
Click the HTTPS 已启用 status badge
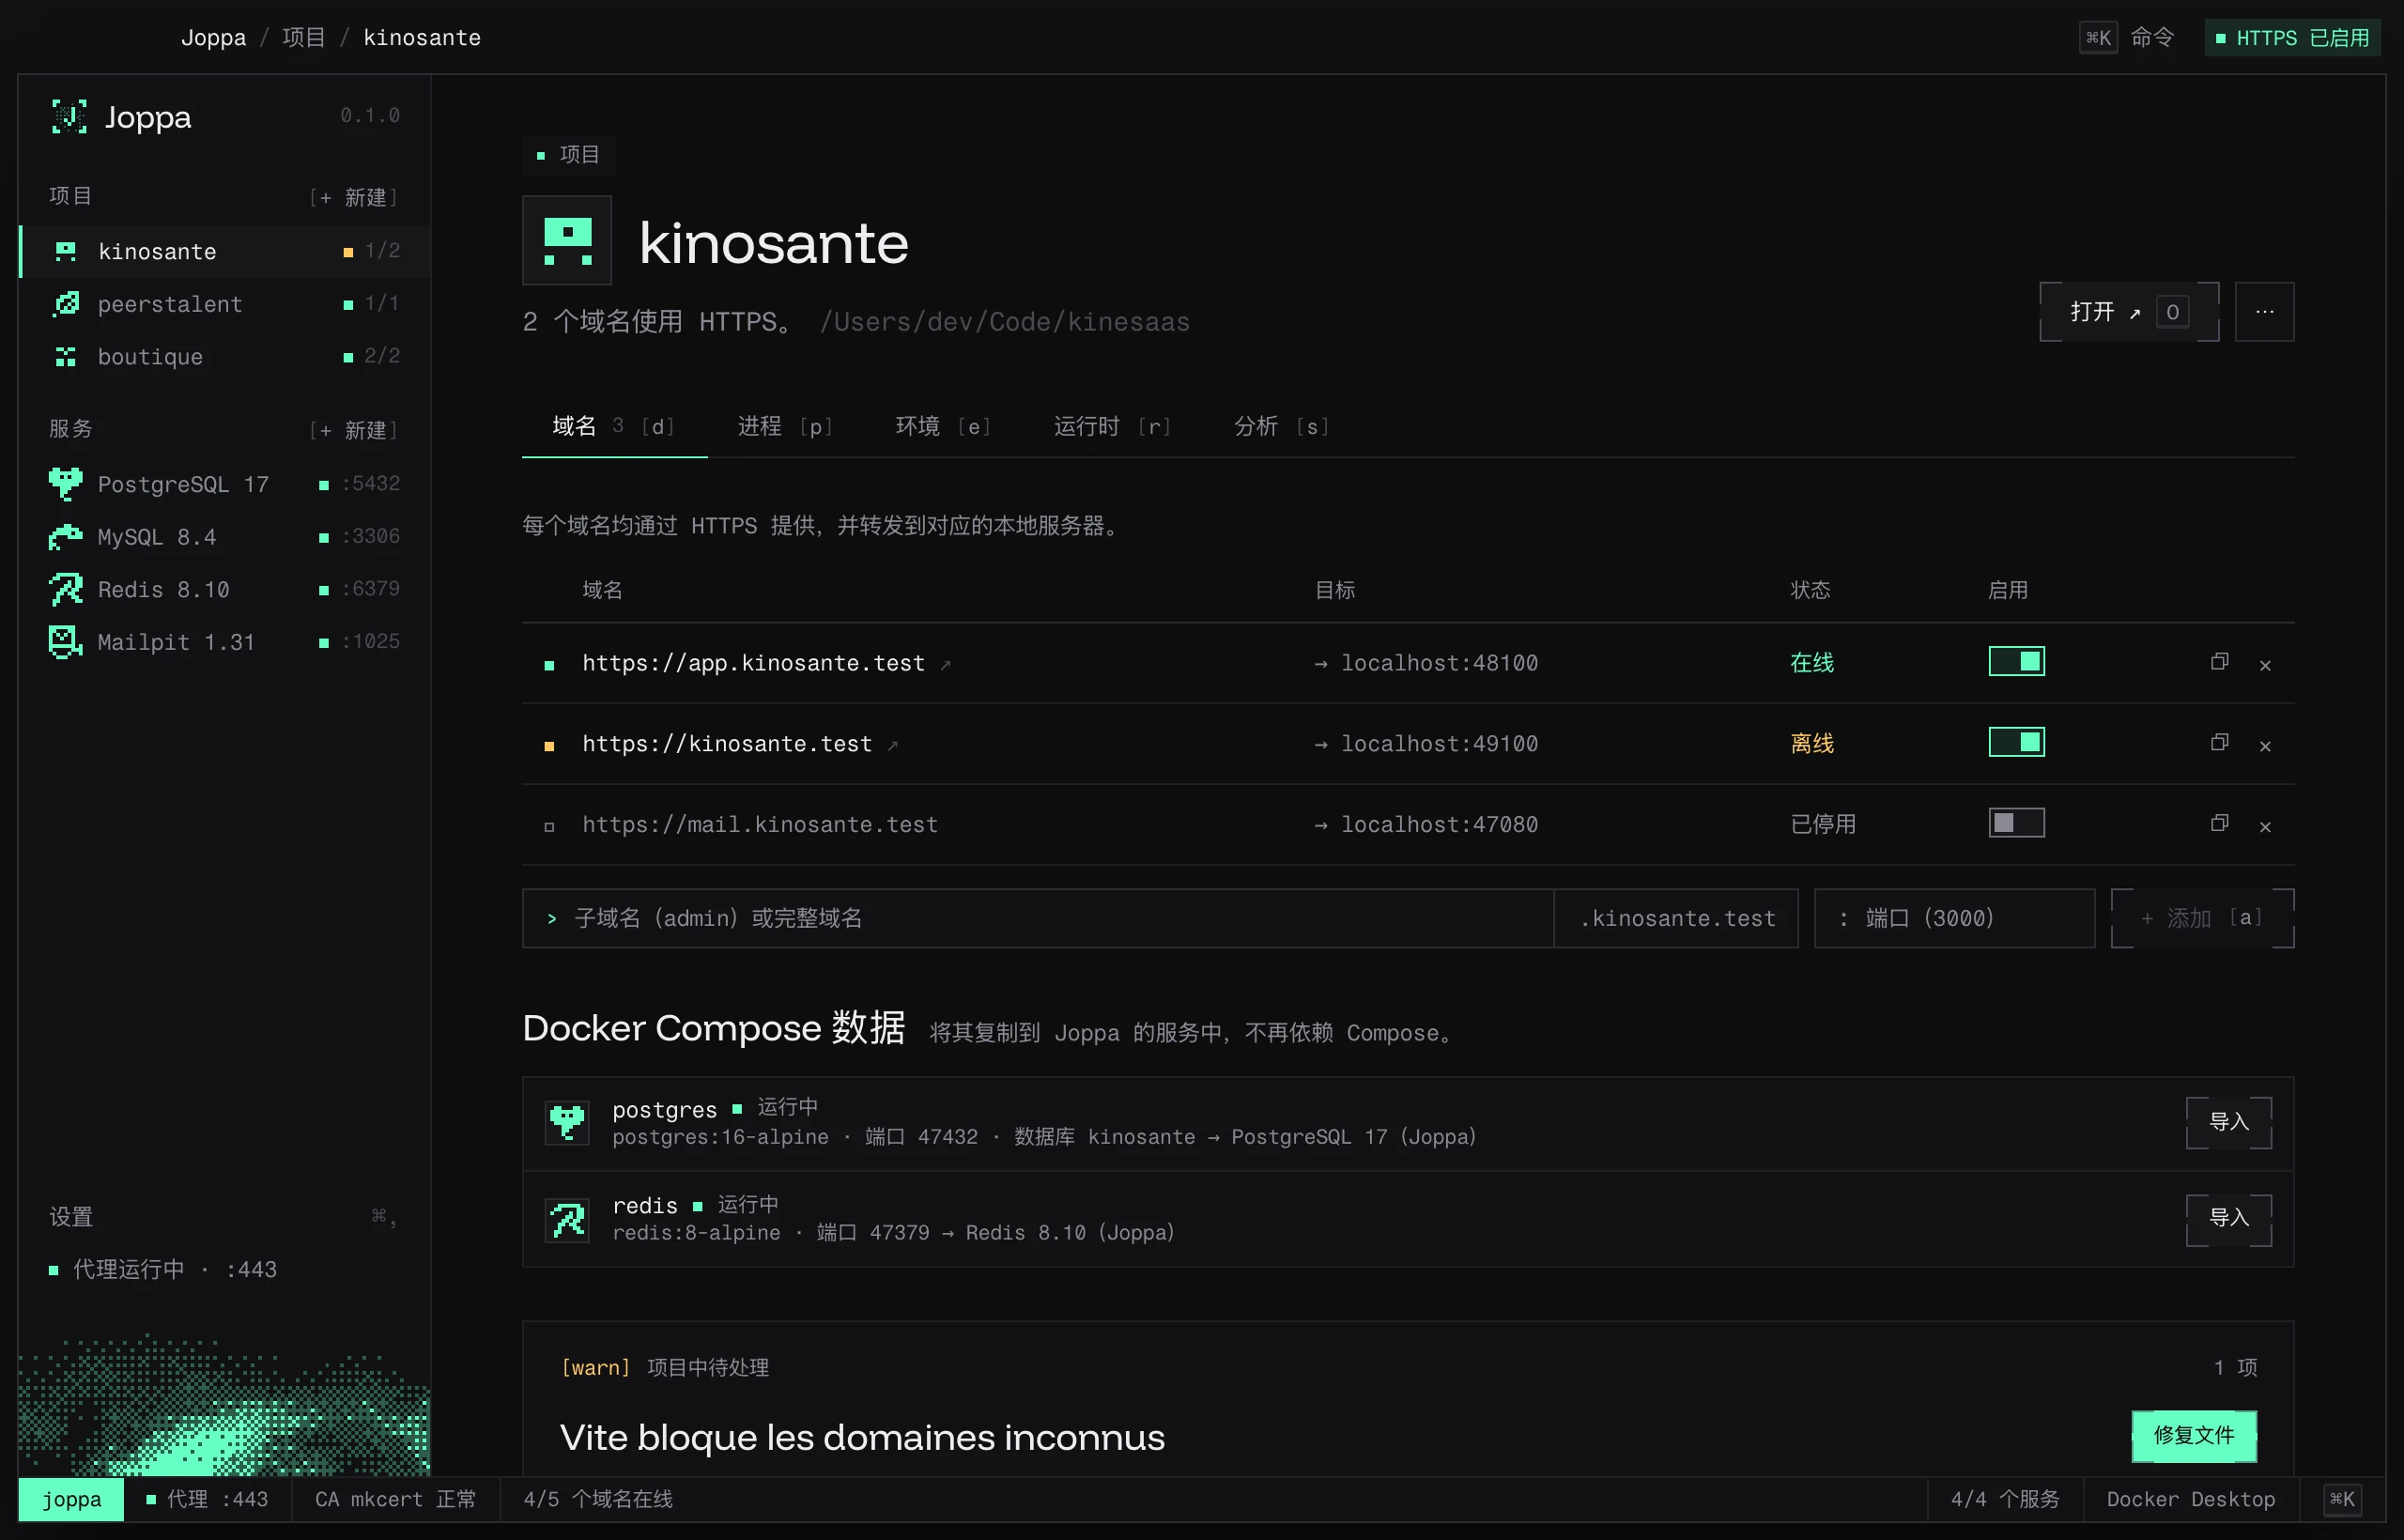click(x=2292, y=38)
